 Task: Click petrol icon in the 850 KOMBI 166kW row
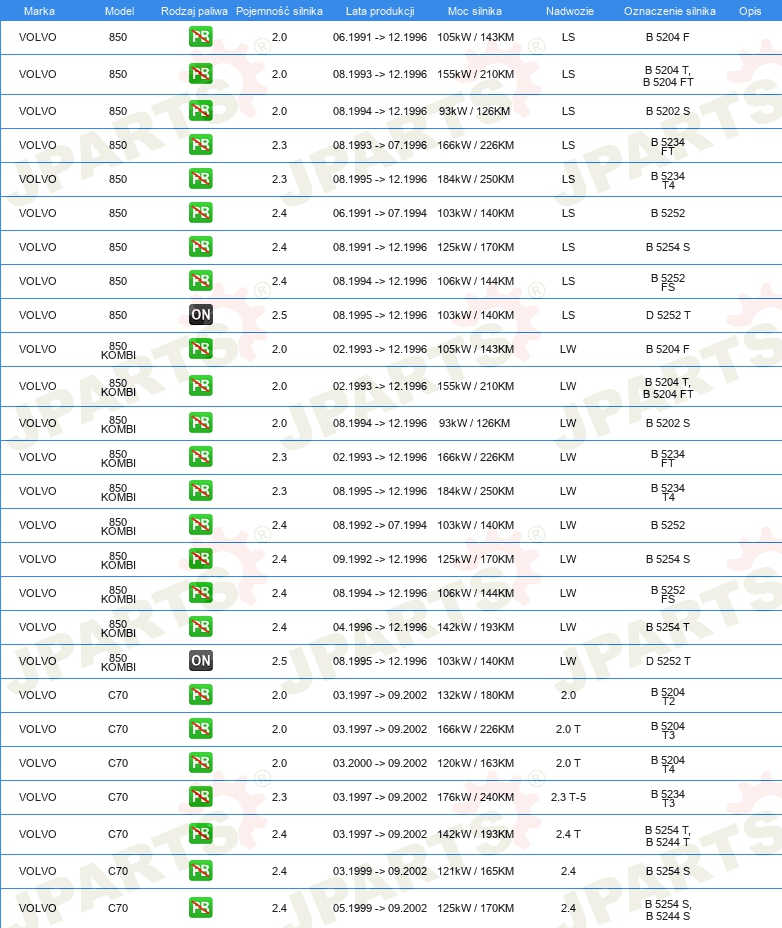tap(201, 457)
